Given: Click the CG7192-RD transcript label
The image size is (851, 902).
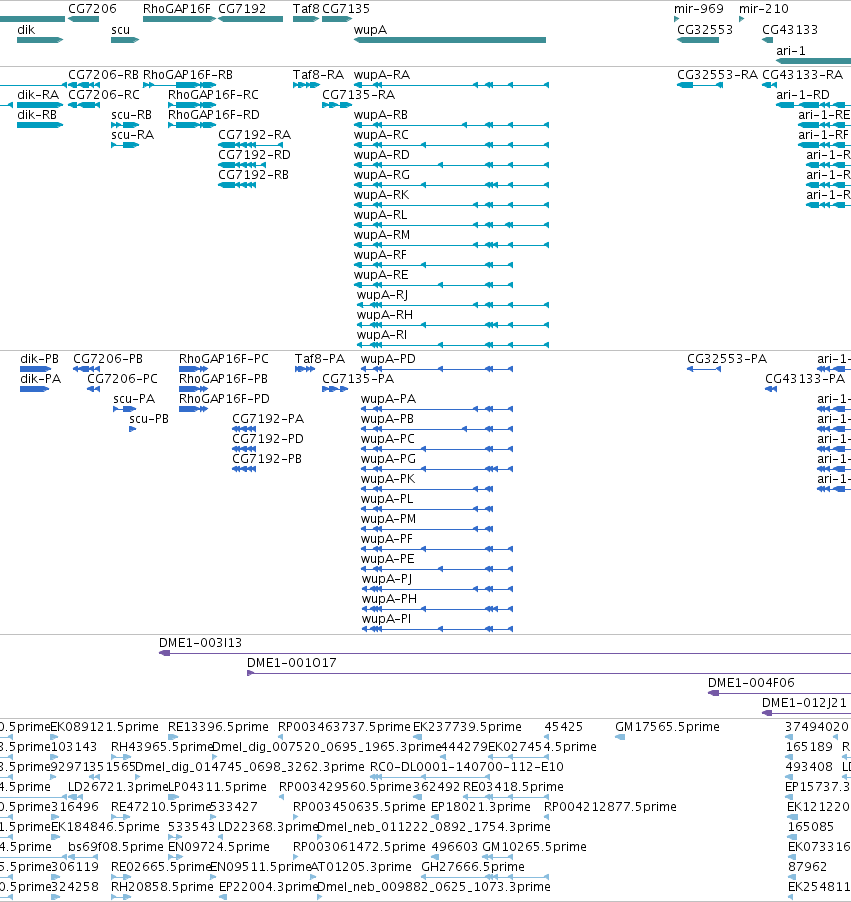Looking at the screenshot, I should pyautogui.click(x=254, y=155).
